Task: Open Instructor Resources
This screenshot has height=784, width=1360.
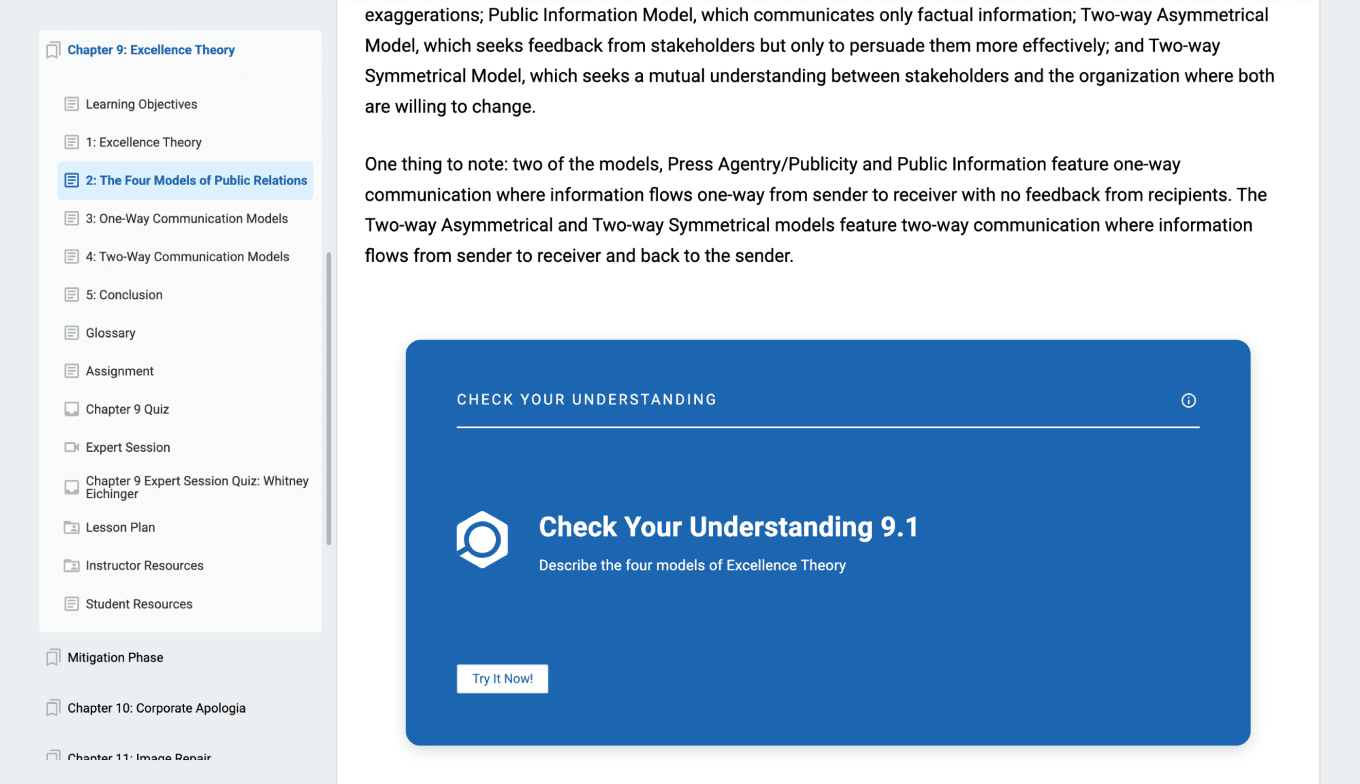Action: [144, 565]
